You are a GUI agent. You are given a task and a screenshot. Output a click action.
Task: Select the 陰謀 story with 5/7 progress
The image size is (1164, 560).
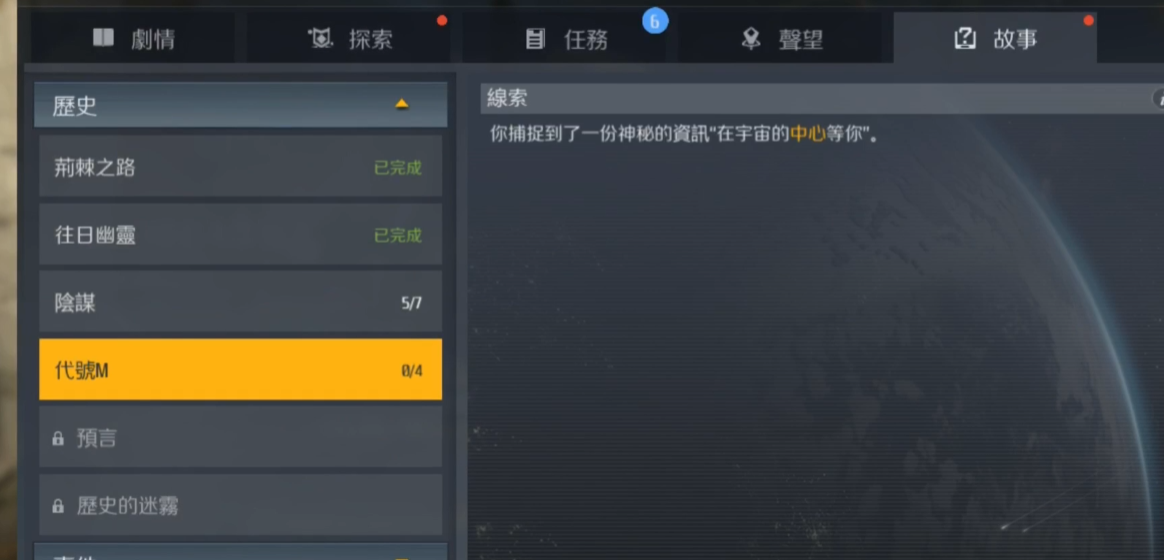pyautogui.click(x=241, y=302)
